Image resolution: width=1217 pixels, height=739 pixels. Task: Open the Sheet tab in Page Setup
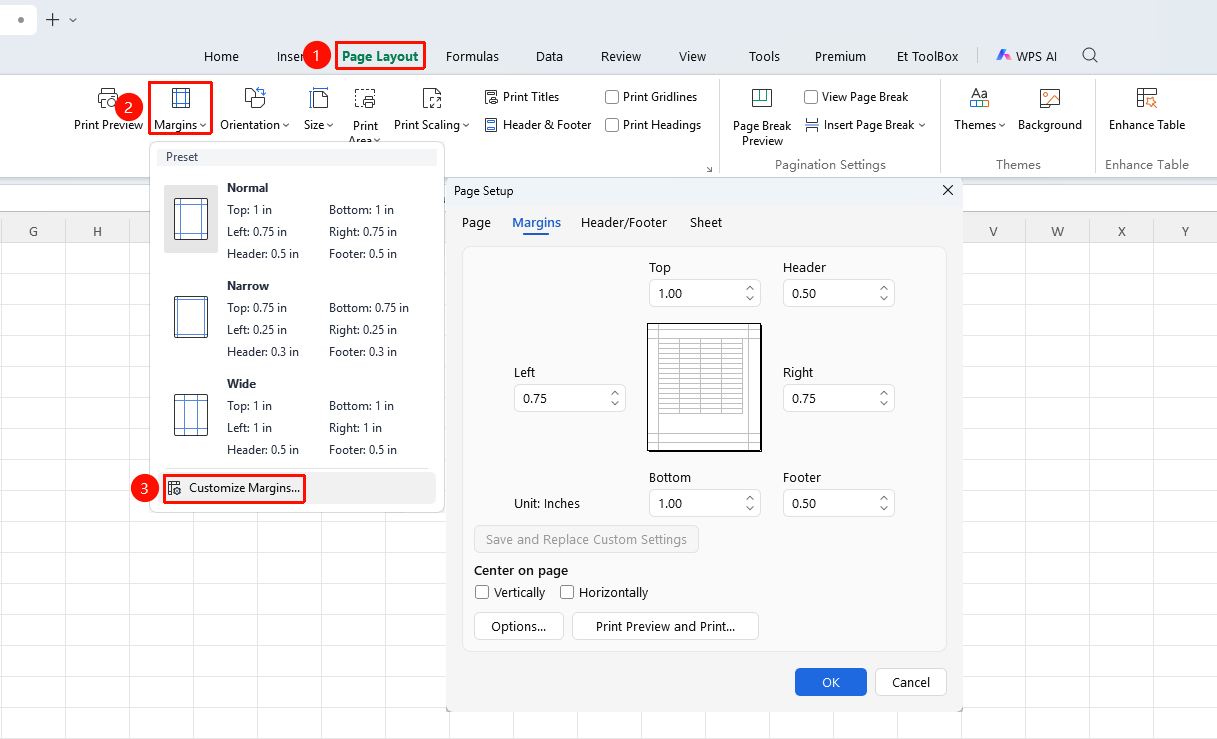(x=706, y=222)
